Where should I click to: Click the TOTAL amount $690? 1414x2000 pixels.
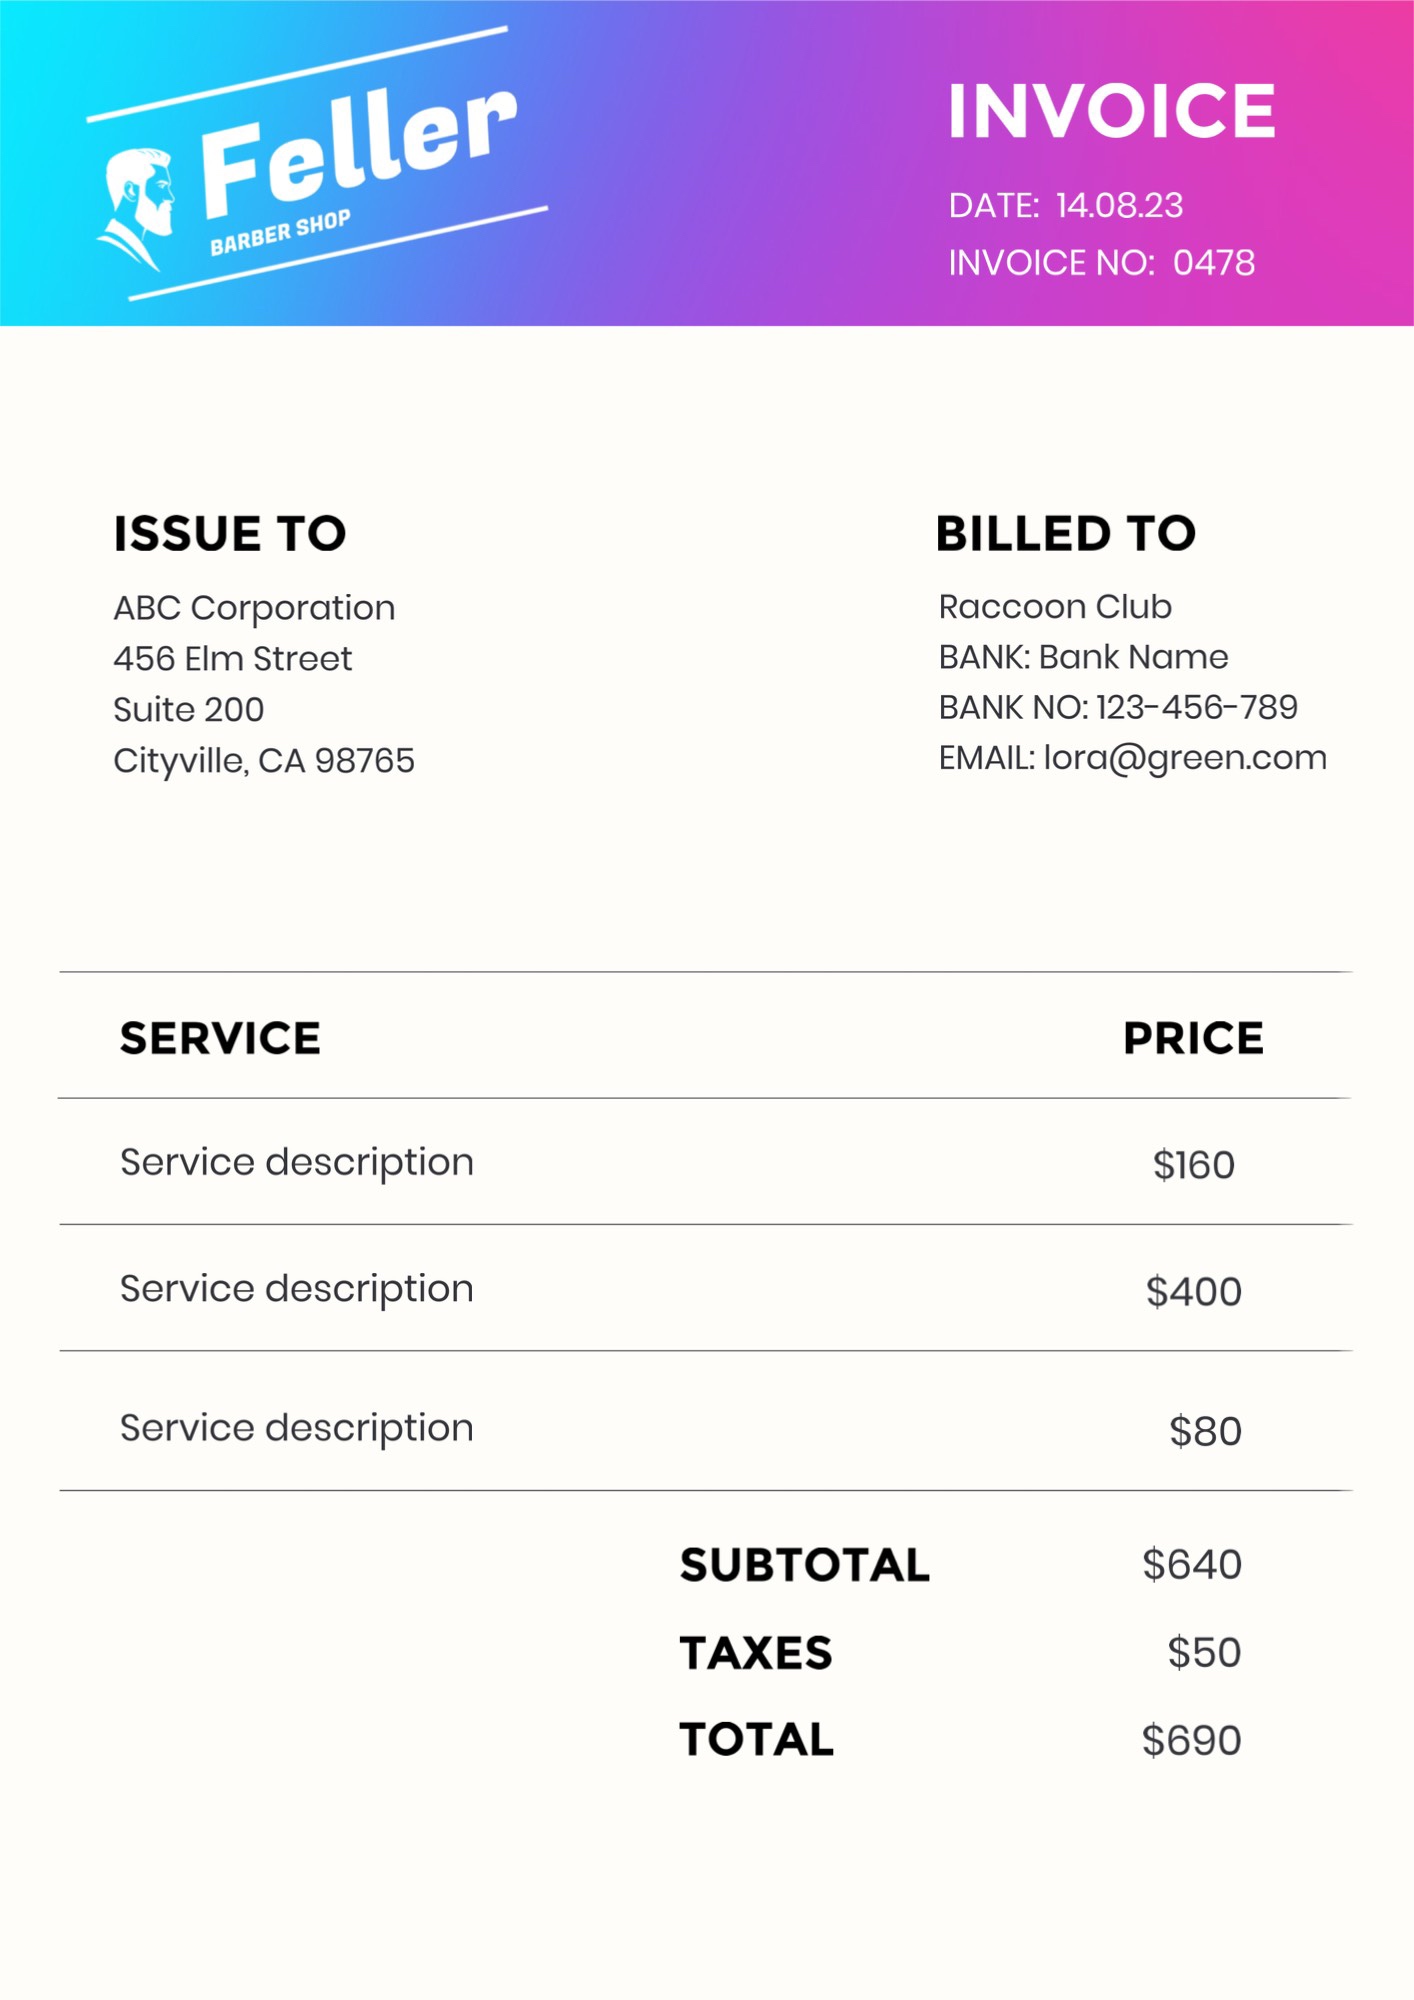(x=1191, y=1741)
